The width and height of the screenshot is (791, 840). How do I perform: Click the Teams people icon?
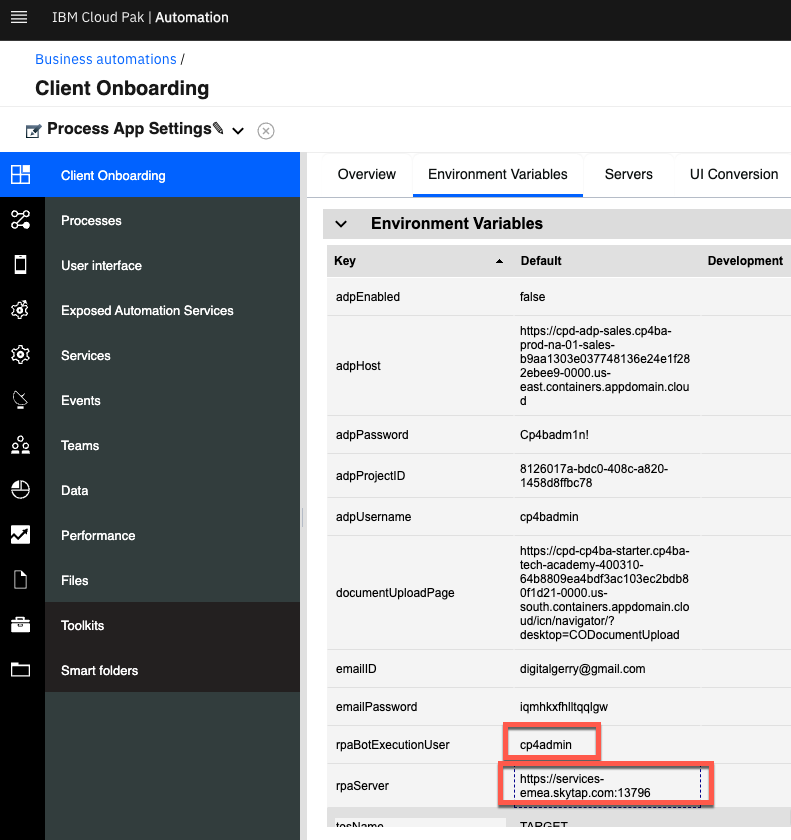(x=20, y=445)
